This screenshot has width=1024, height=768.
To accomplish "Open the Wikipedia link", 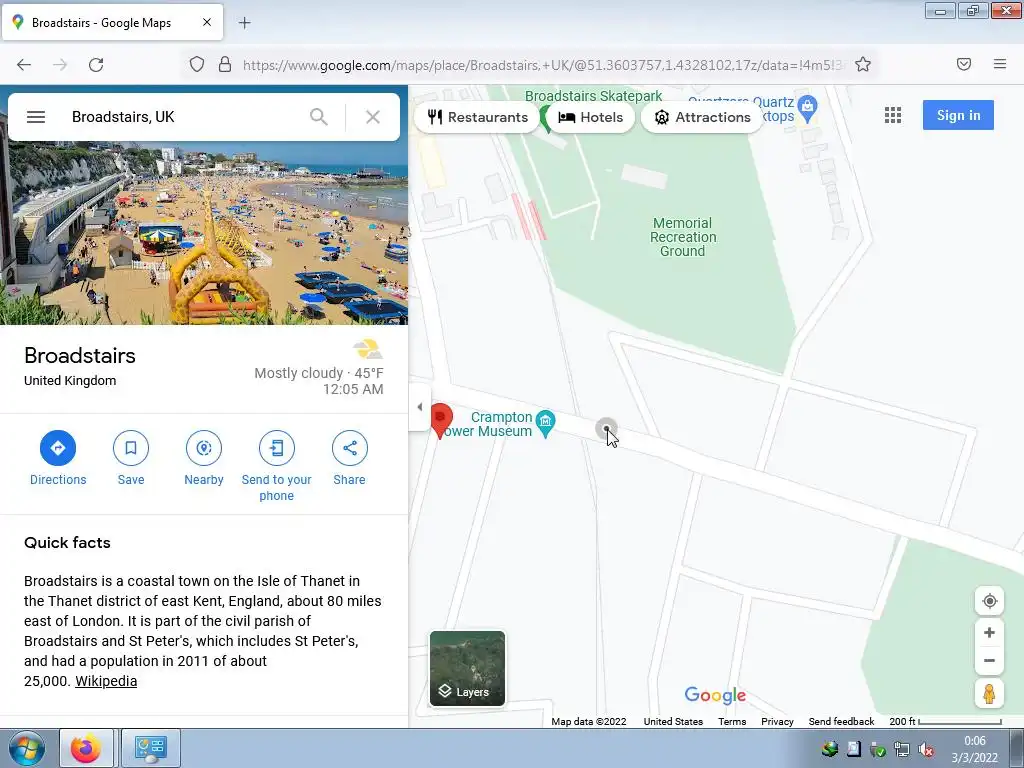I will coord(106,681).
